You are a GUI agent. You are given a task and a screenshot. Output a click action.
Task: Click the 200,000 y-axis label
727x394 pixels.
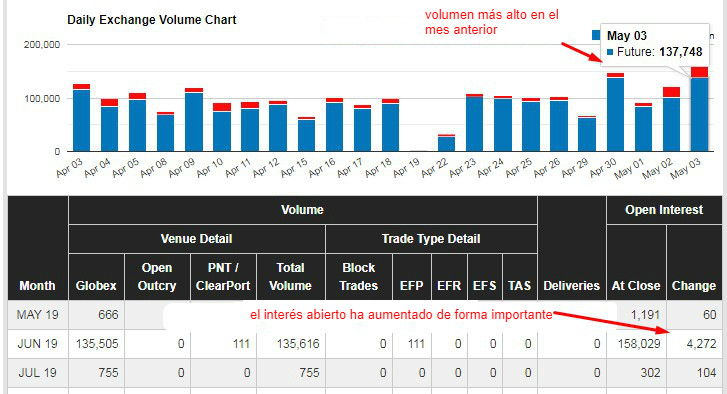point(42,45)
